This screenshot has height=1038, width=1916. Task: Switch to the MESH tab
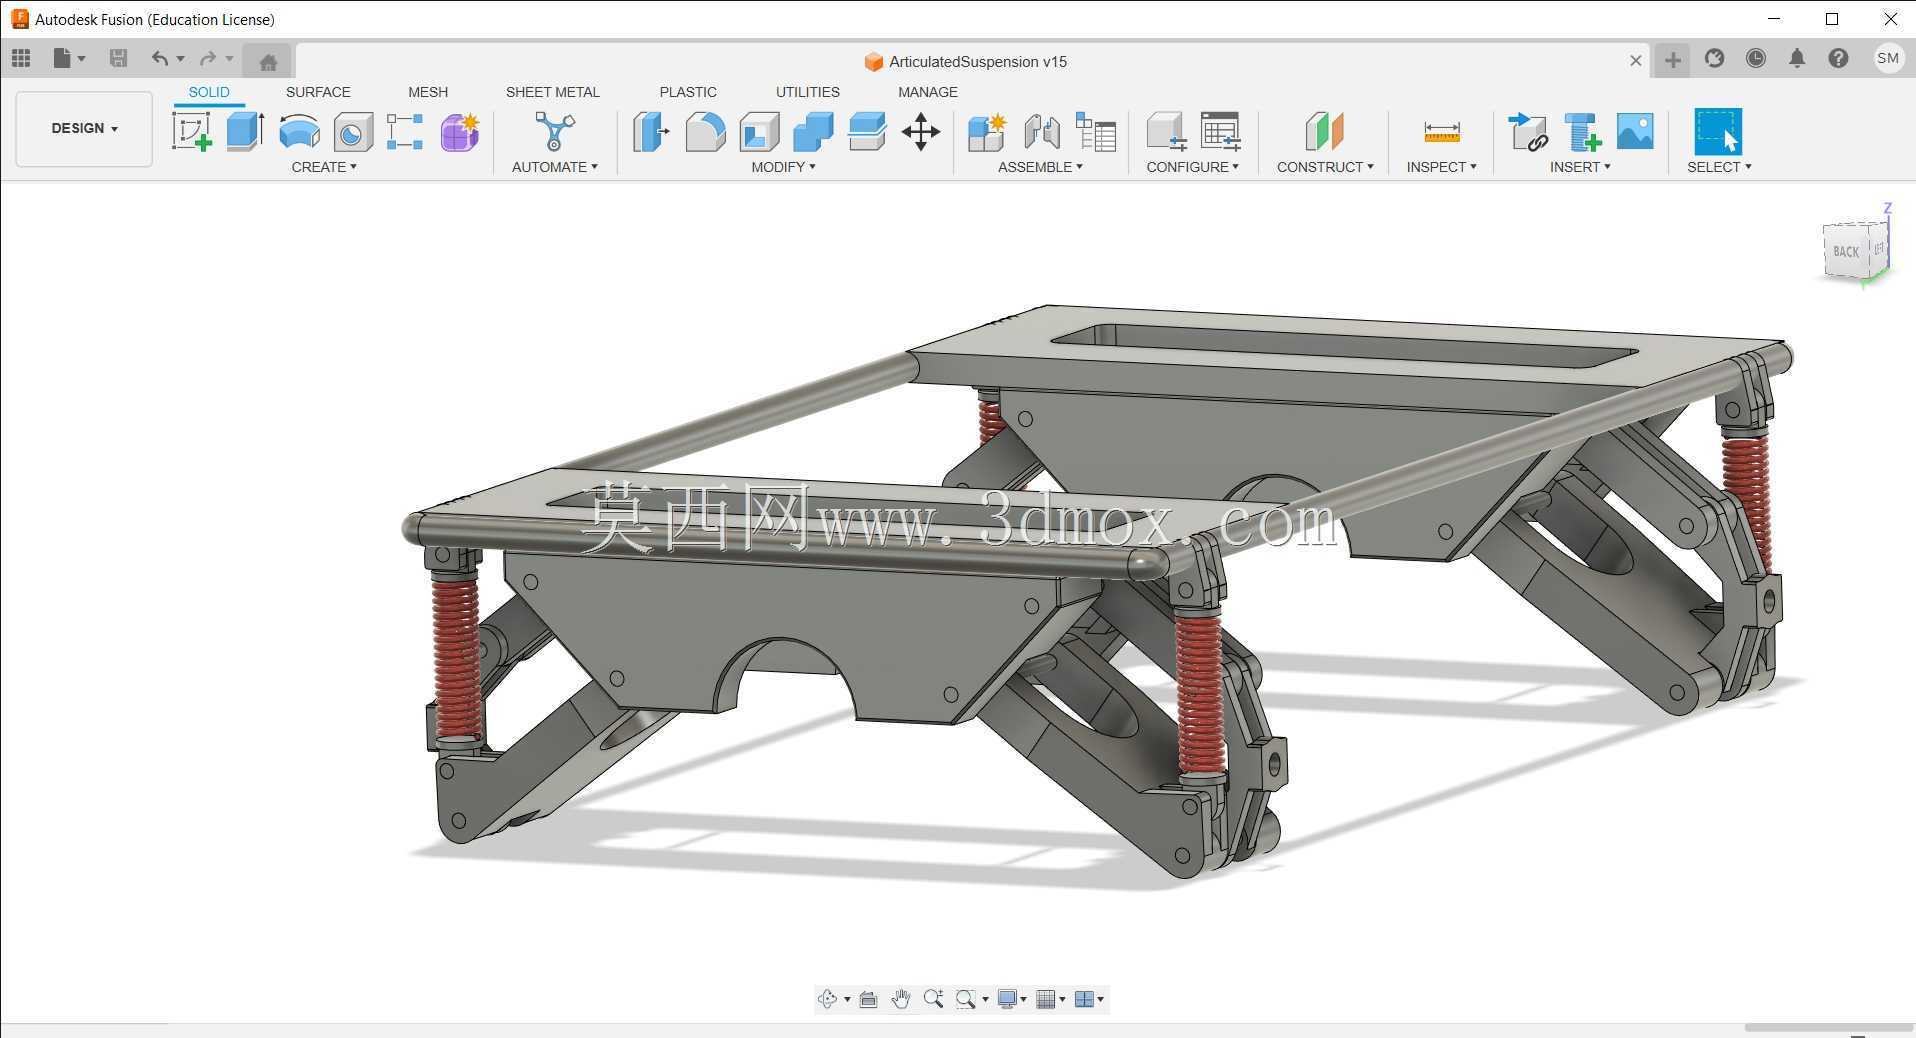(x=428, y=92)
